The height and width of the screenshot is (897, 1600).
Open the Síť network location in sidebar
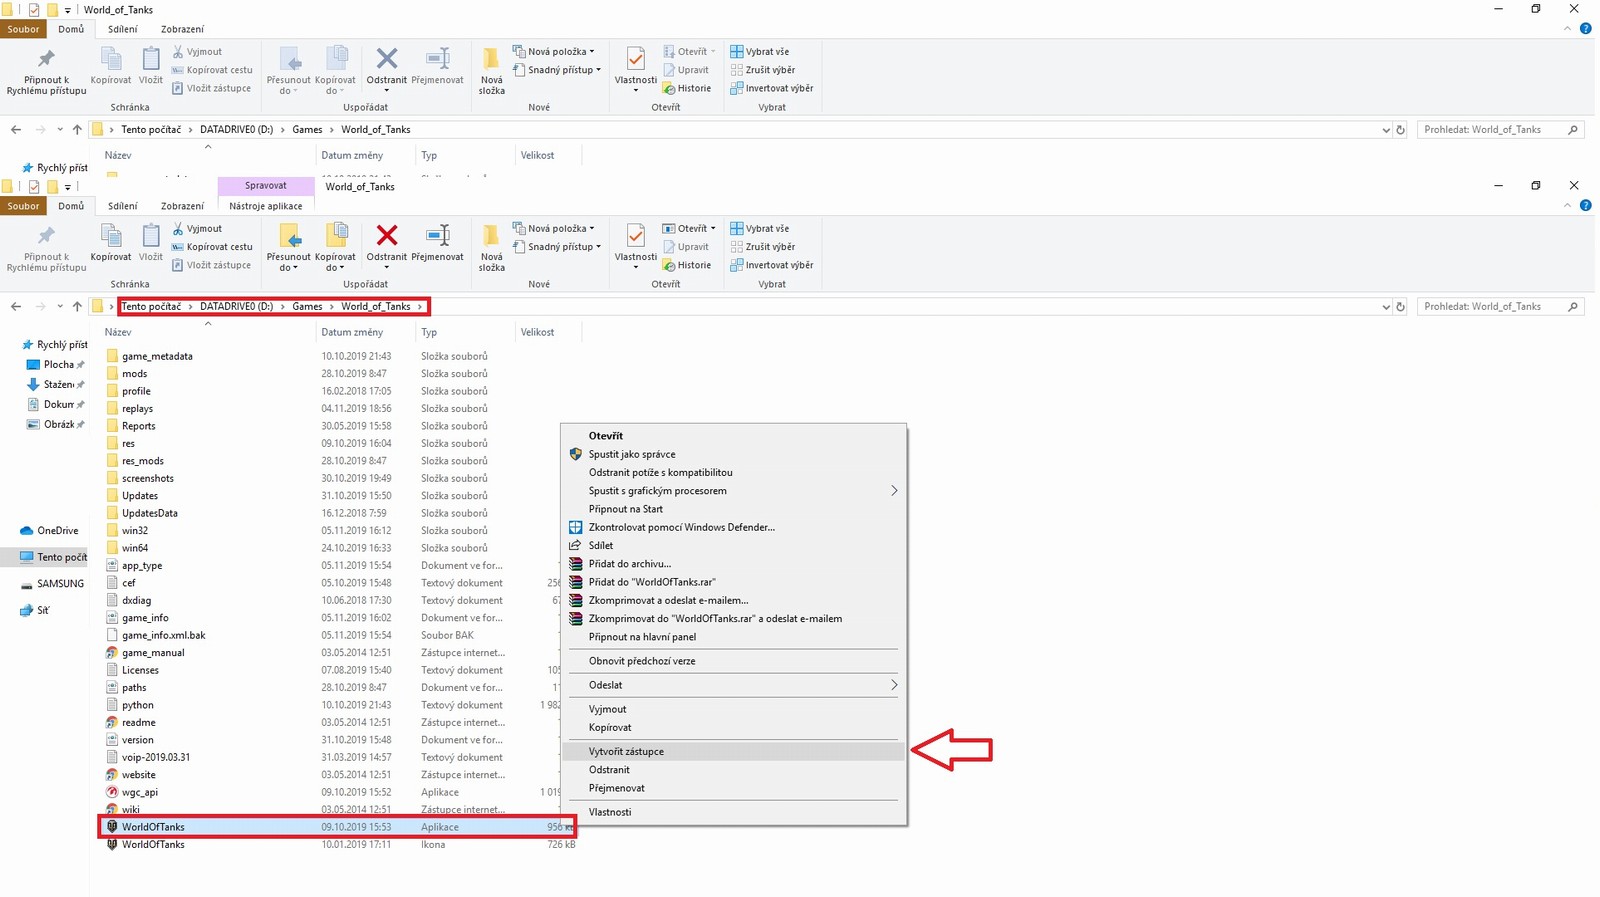click(x=43, y=610)
